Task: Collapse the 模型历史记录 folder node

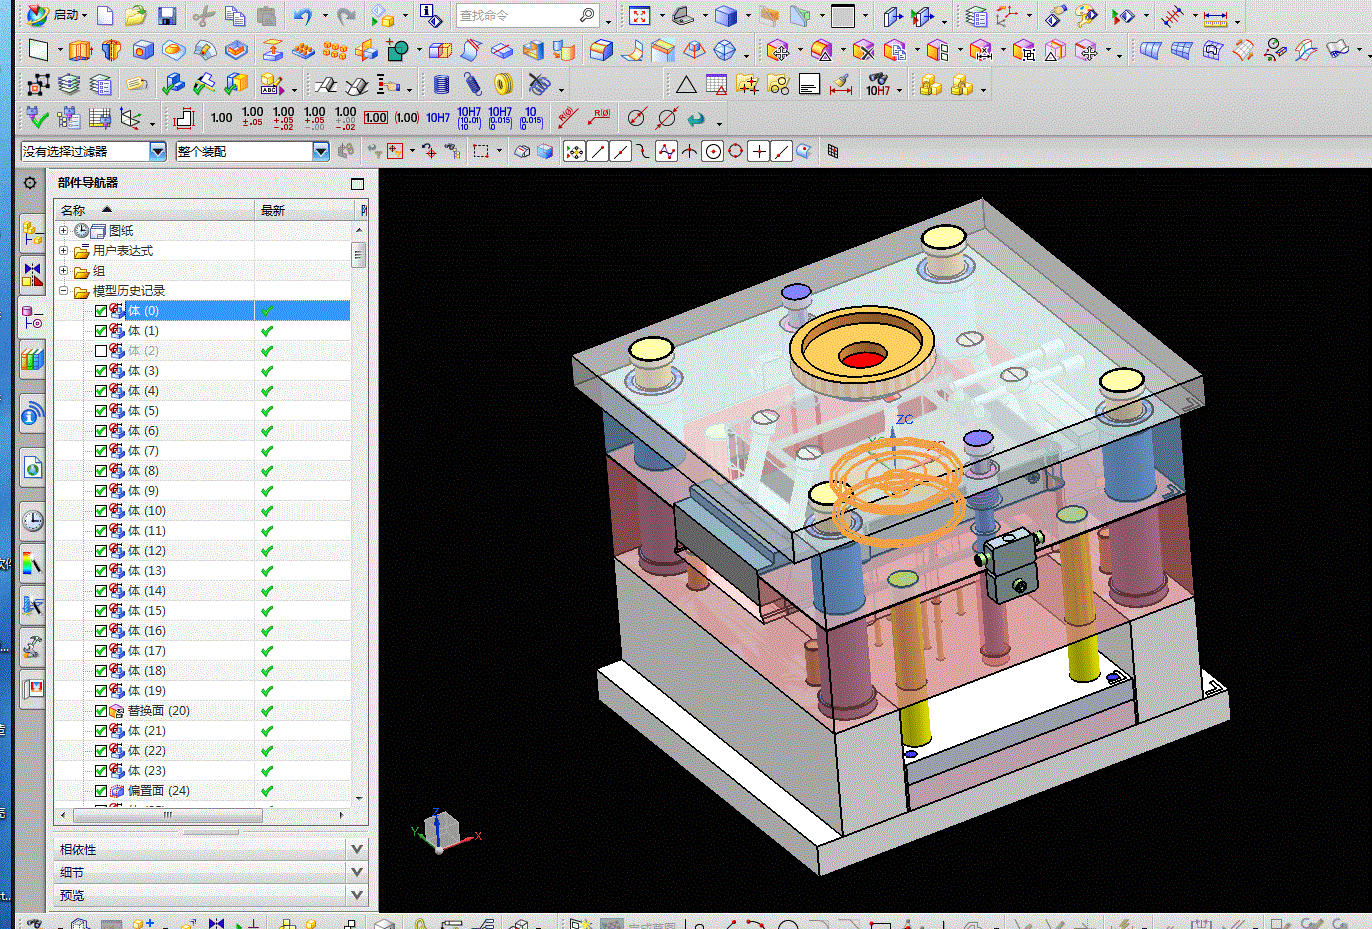Action: (64, 291)
